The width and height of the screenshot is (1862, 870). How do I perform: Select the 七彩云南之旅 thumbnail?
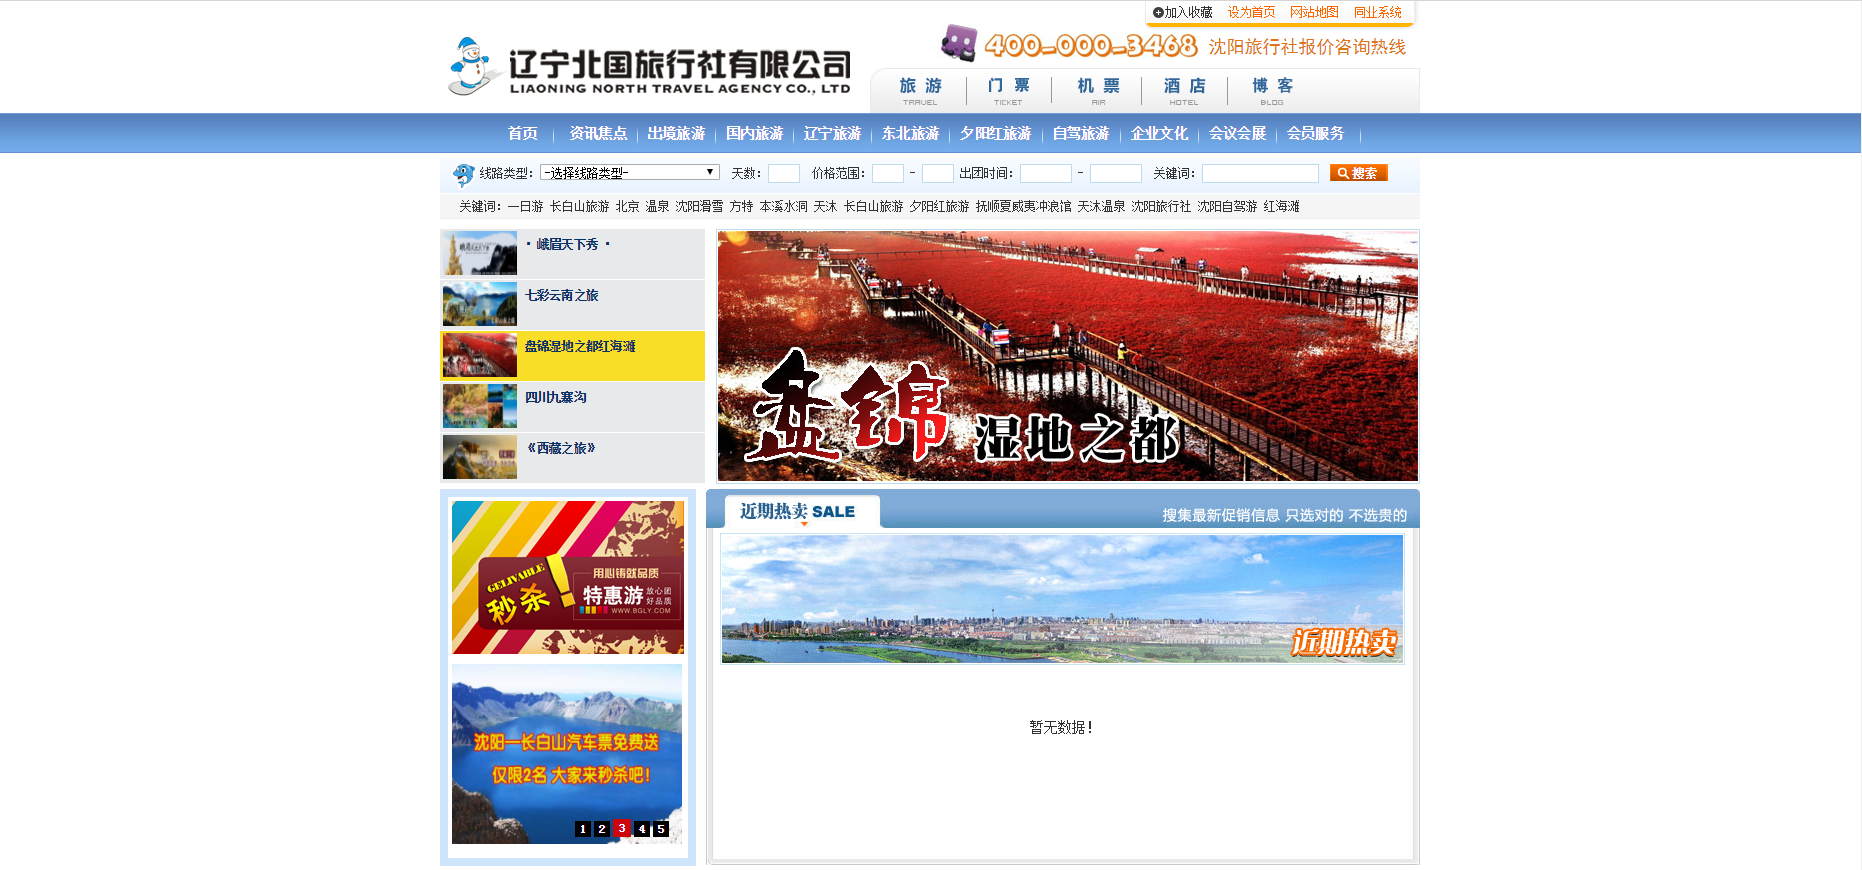(x=480, y=304)
